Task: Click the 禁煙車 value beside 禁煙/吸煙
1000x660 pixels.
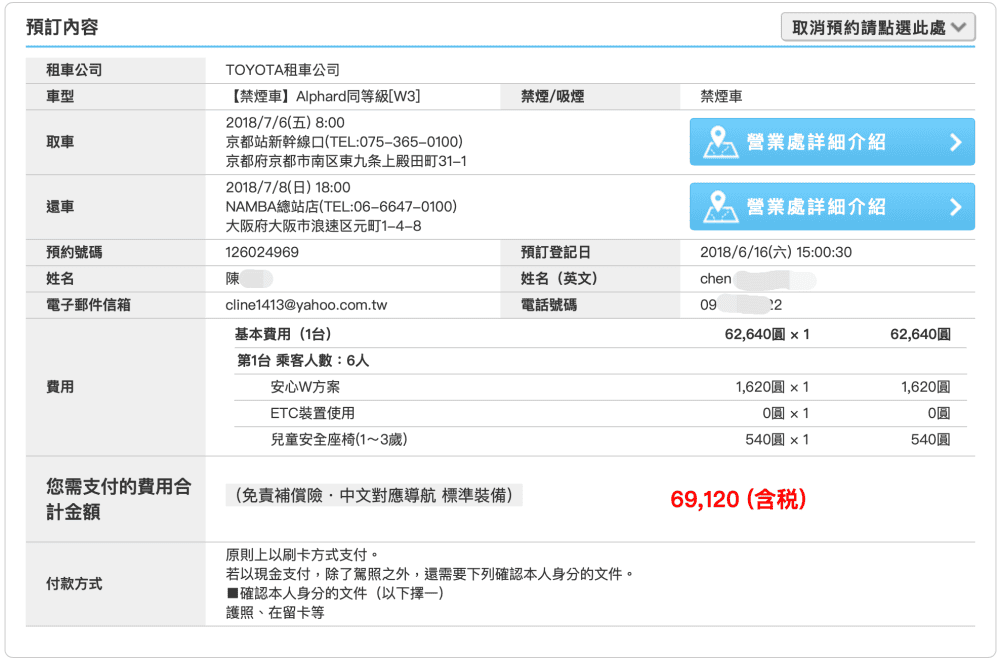Action: click(721, 96)
